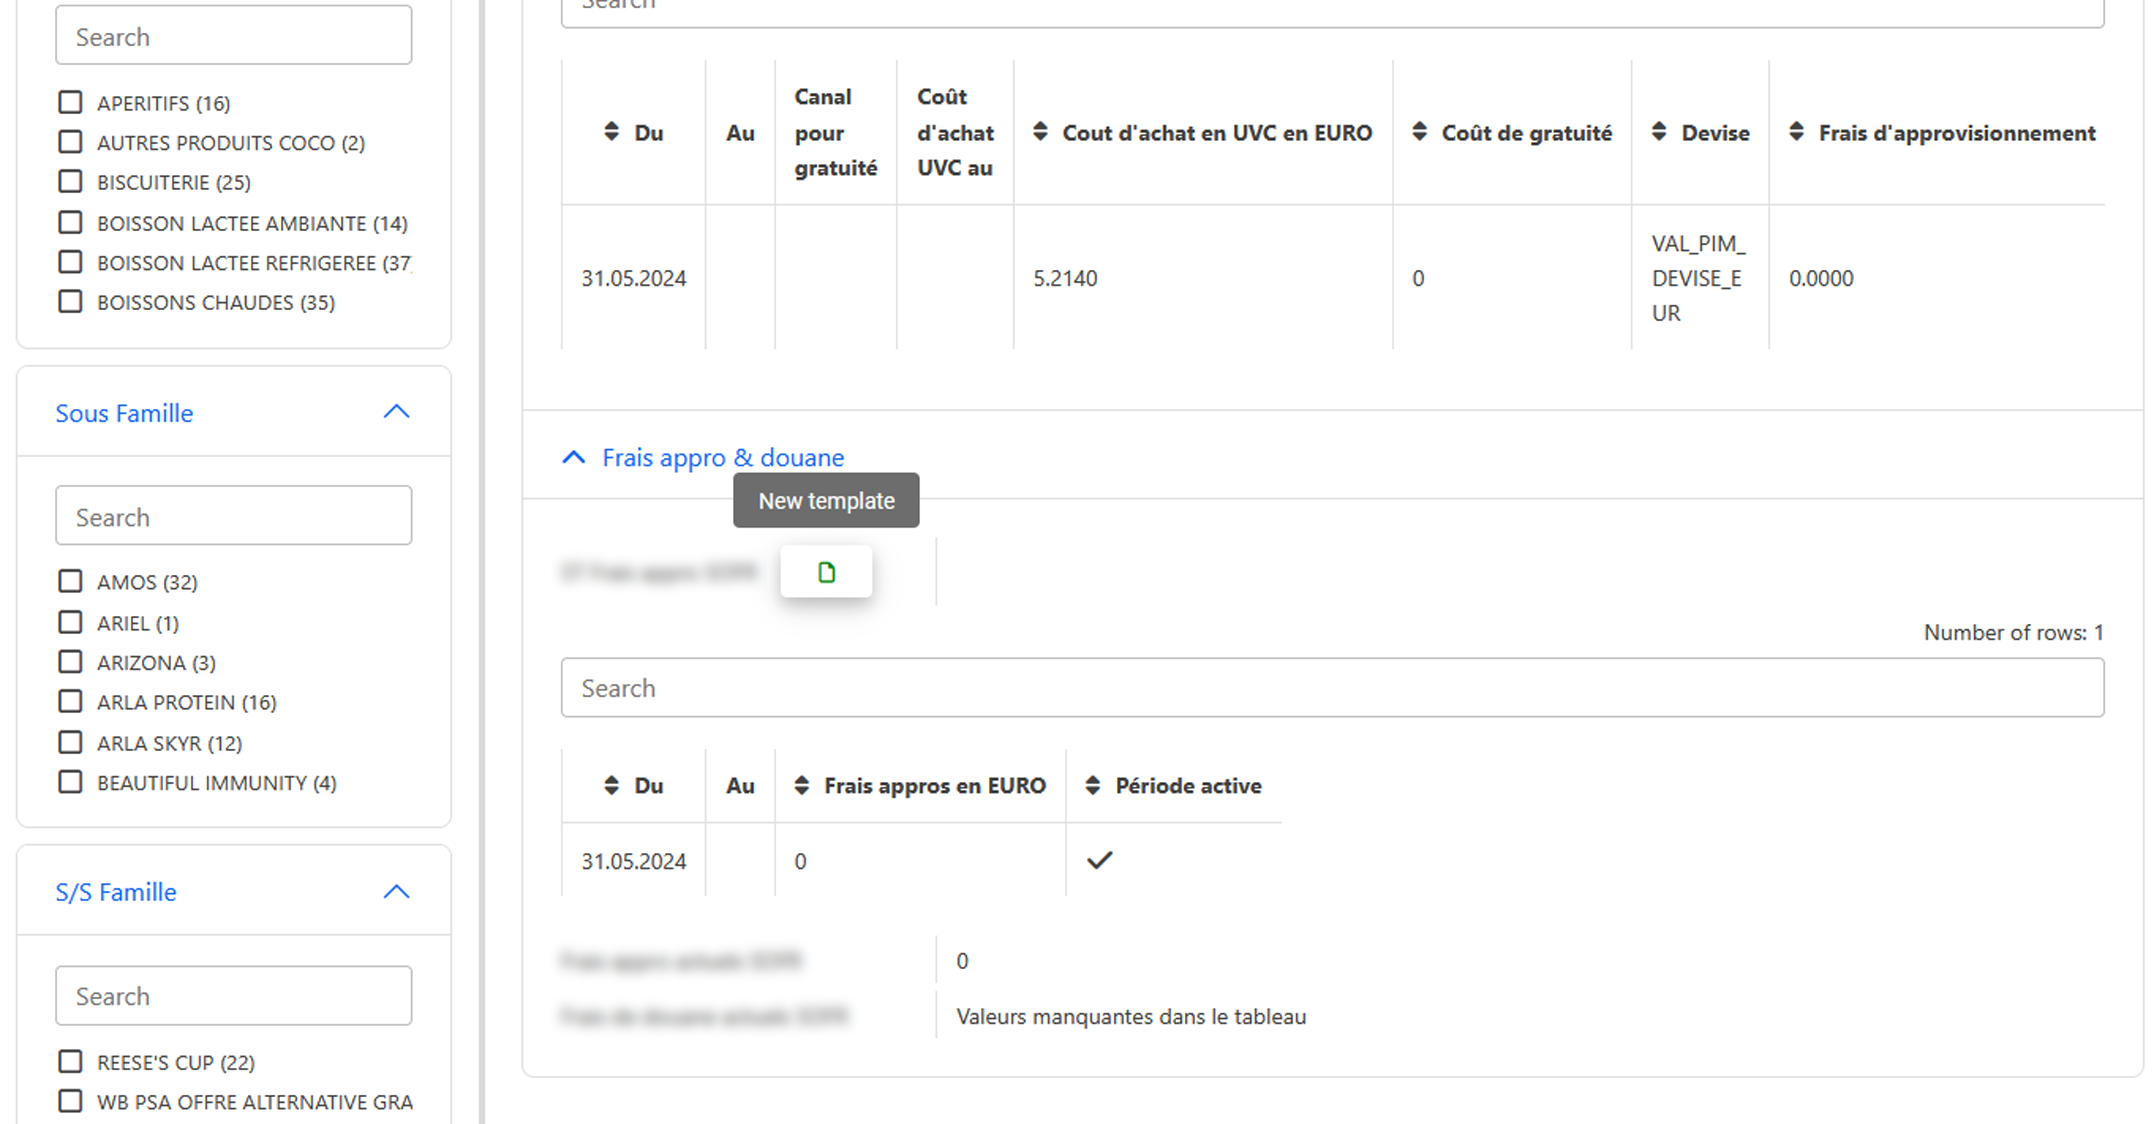Collapse the Frais appro & douane section
This screenshot has width=2154, height=1124.
point(574,458)
